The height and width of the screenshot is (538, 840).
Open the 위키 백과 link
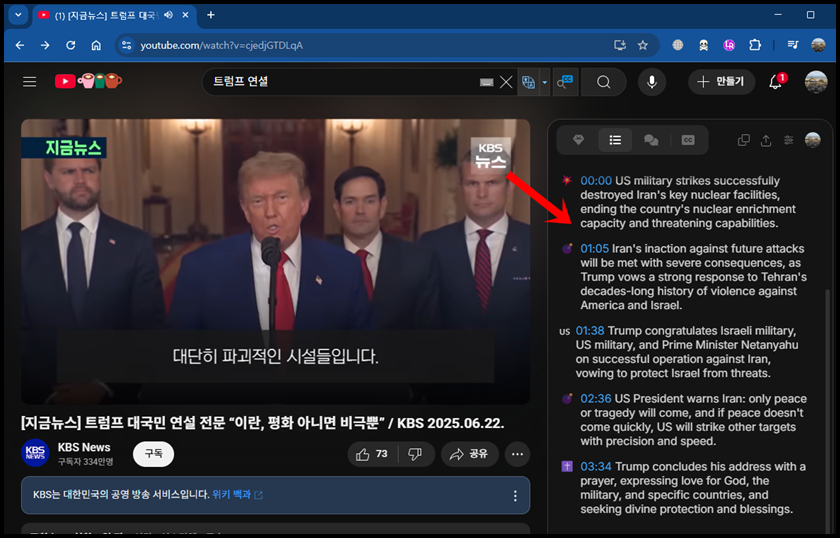point(237,495)
